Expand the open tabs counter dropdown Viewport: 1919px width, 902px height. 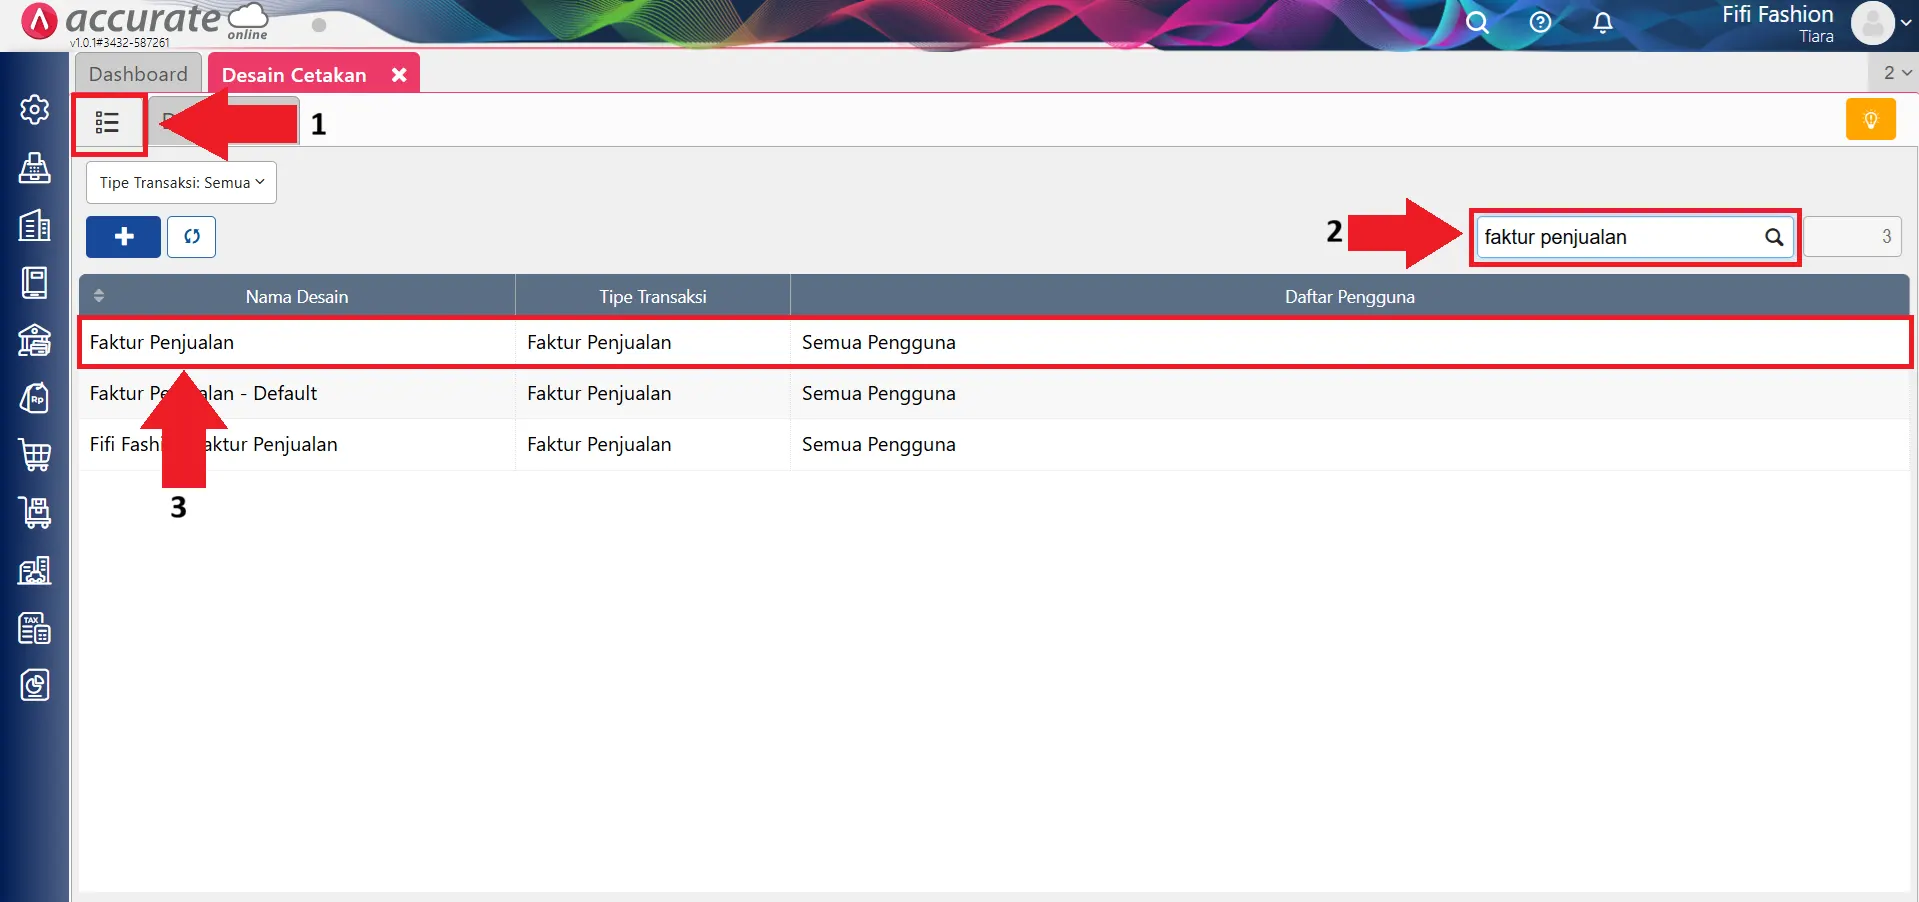click(x=1896, y=73)
